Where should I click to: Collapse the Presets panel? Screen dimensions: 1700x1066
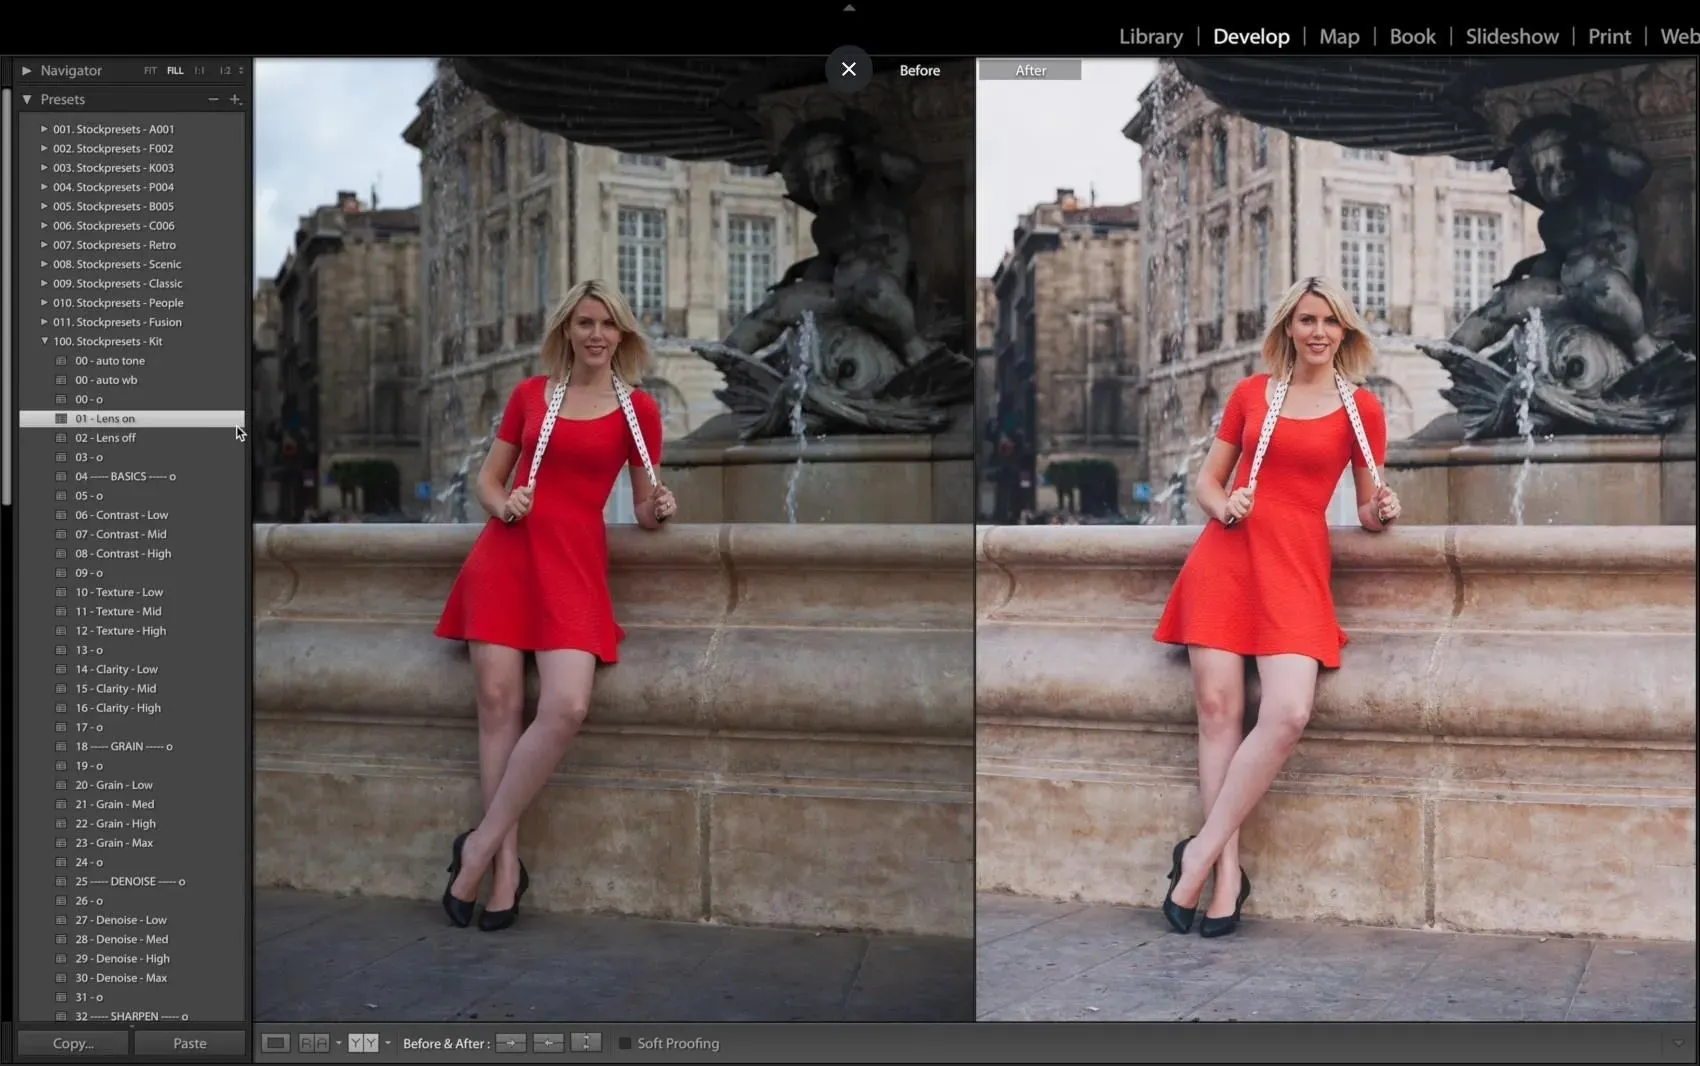coord(27,99)
